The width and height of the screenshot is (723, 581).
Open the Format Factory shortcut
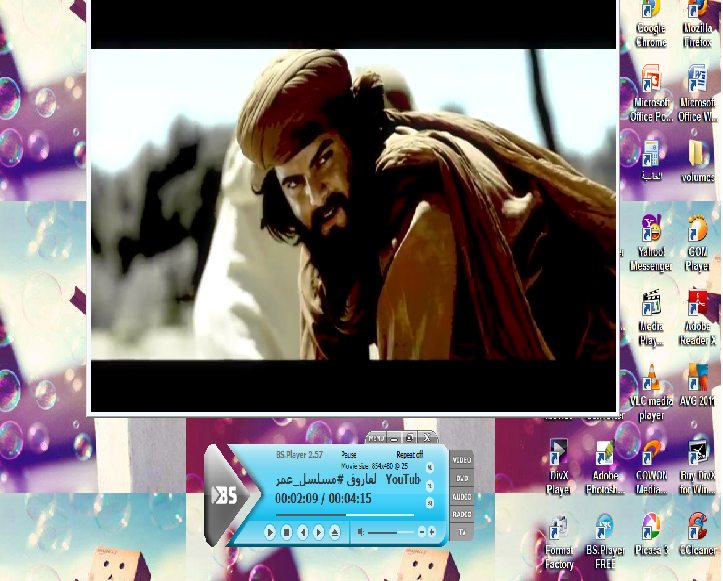click(558, 542)
